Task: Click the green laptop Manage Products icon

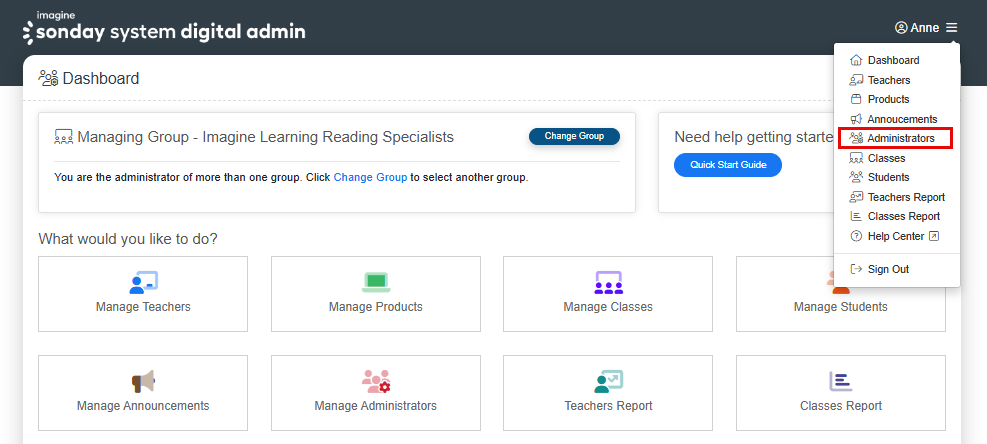Action: click(x=376, y=282)
